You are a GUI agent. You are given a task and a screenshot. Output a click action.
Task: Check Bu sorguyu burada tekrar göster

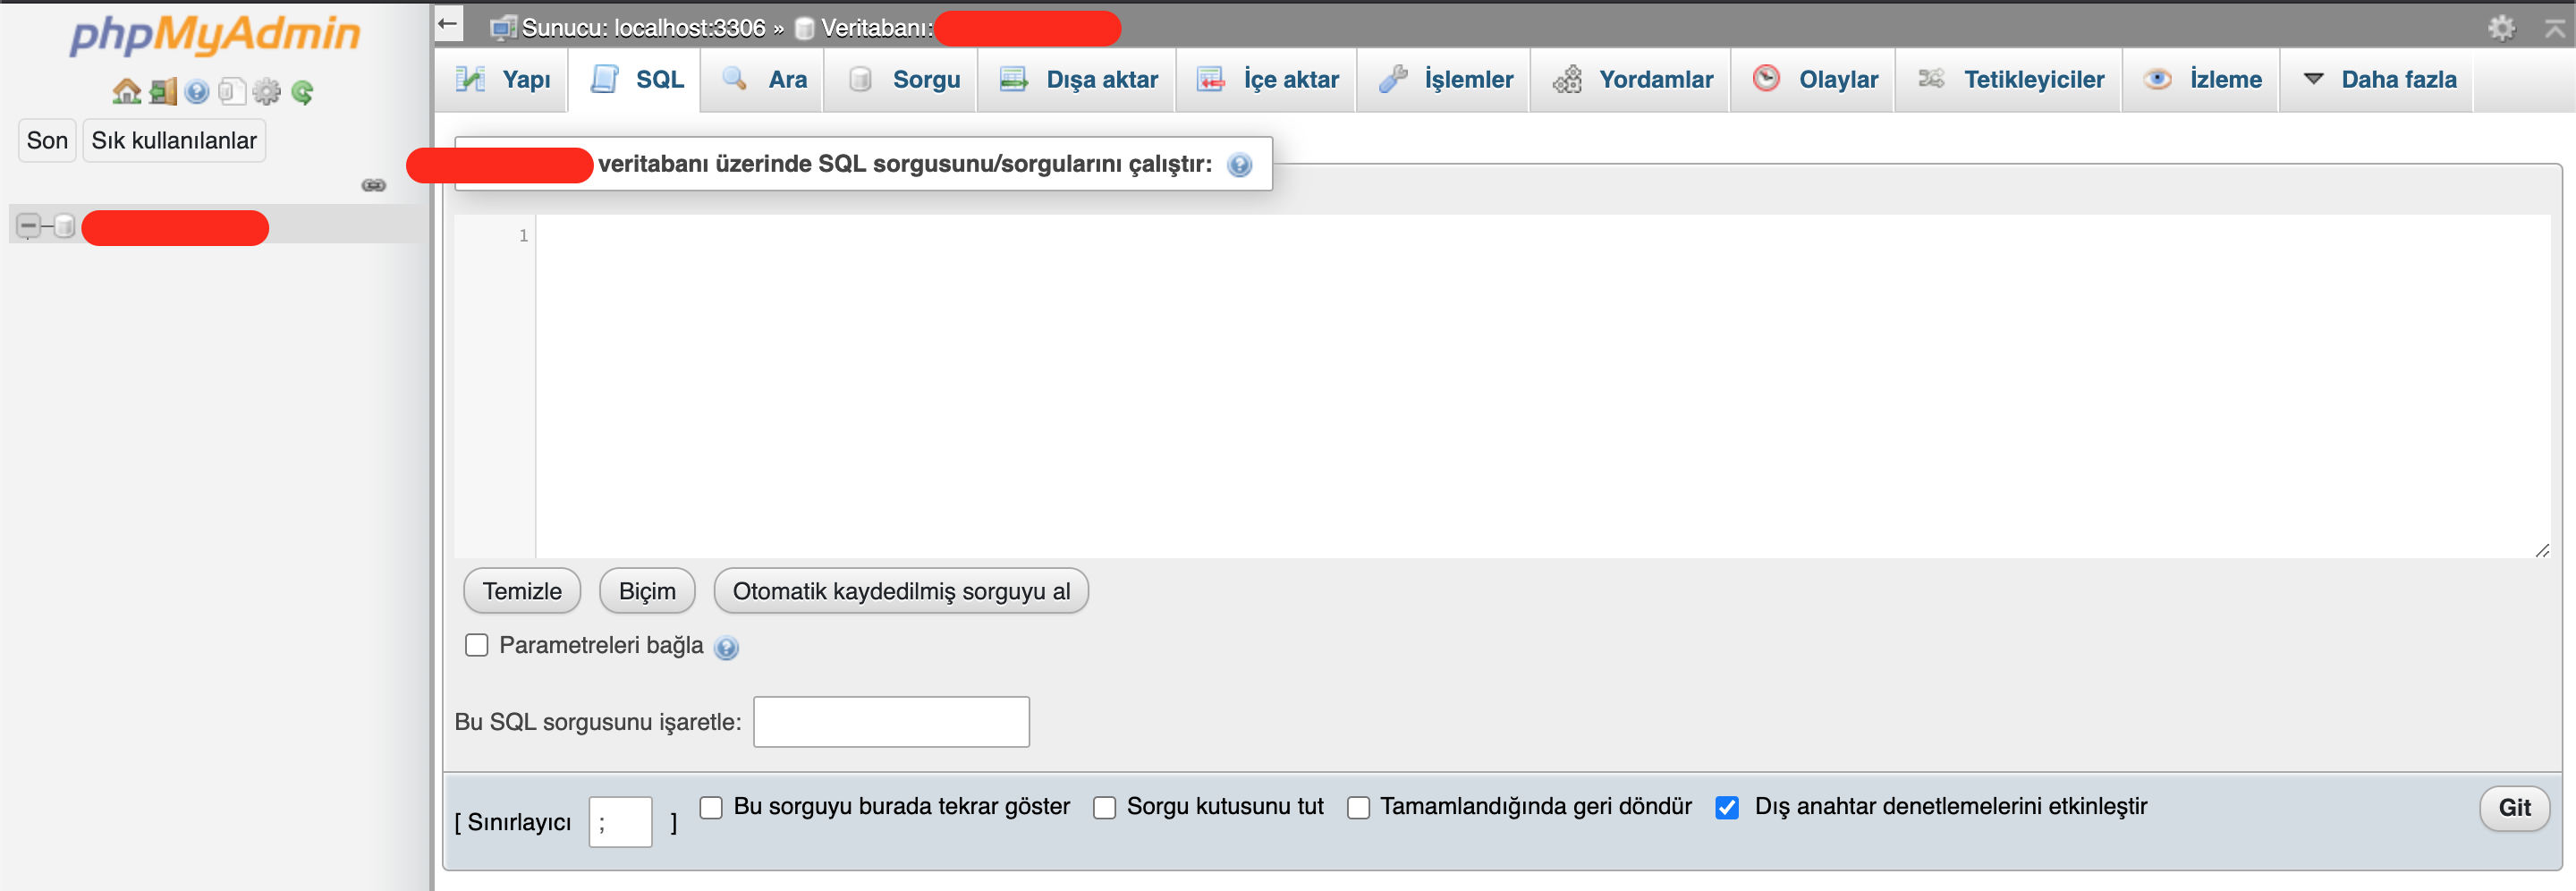(711, 807)
